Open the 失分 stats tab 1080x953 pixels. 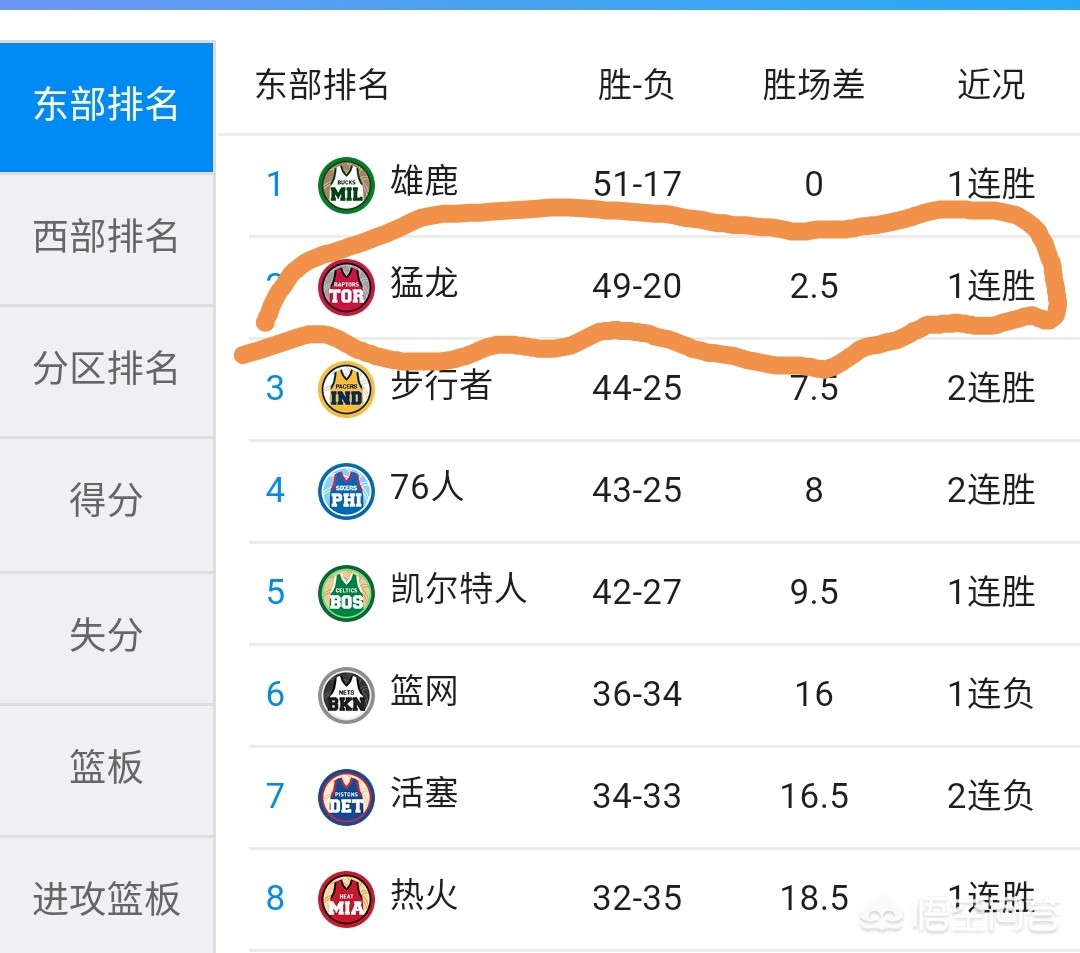point(106,636)
